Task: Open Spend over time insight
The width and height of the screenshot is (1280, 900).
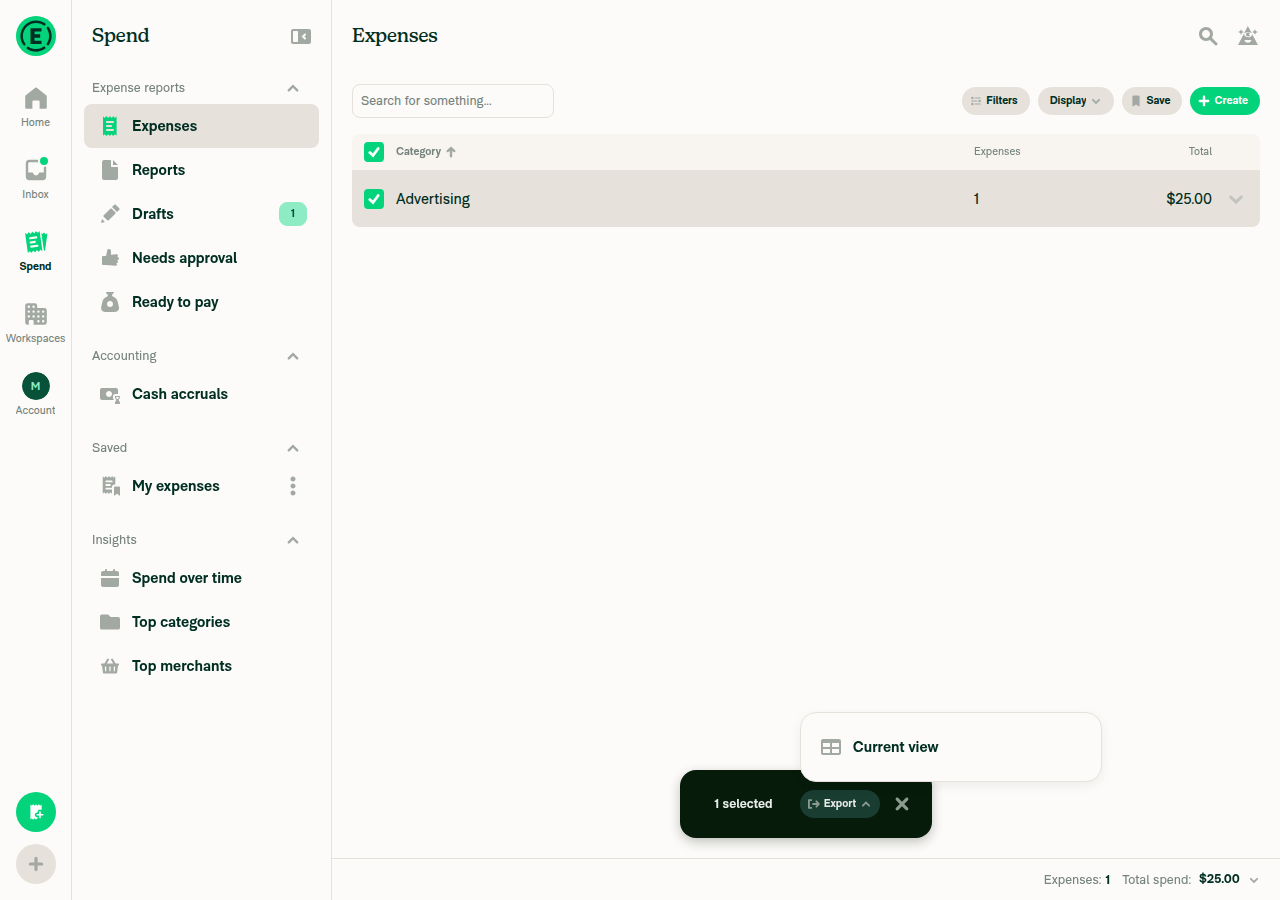Action: tap(202, 578)
